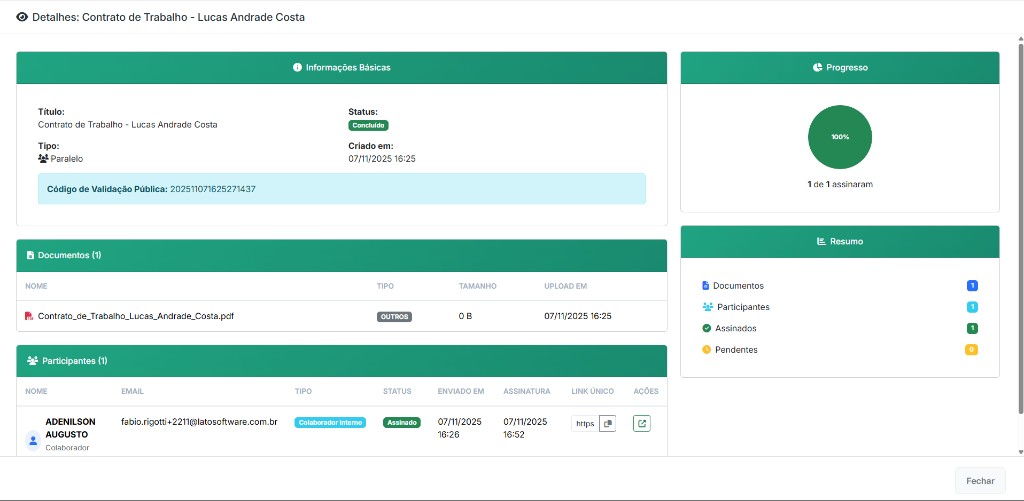The width and height of the screenshot is (1024, 501).
Task: Click the 100% progress circle
Action: pyautogui.click(x=840, y=137)
